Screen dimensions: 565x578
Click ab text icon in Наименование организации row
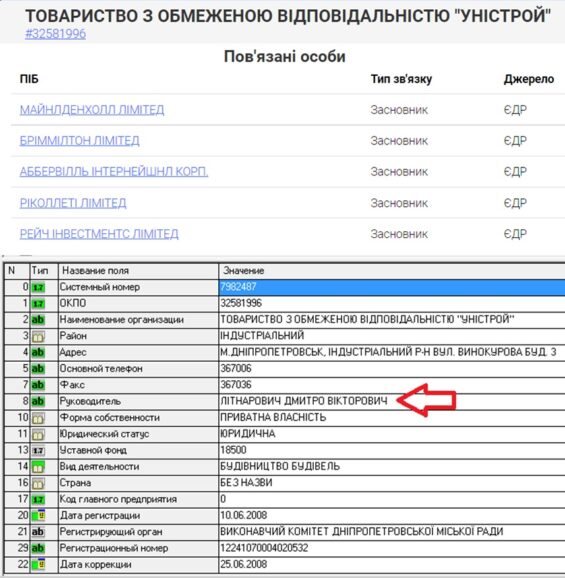(38, 320)
